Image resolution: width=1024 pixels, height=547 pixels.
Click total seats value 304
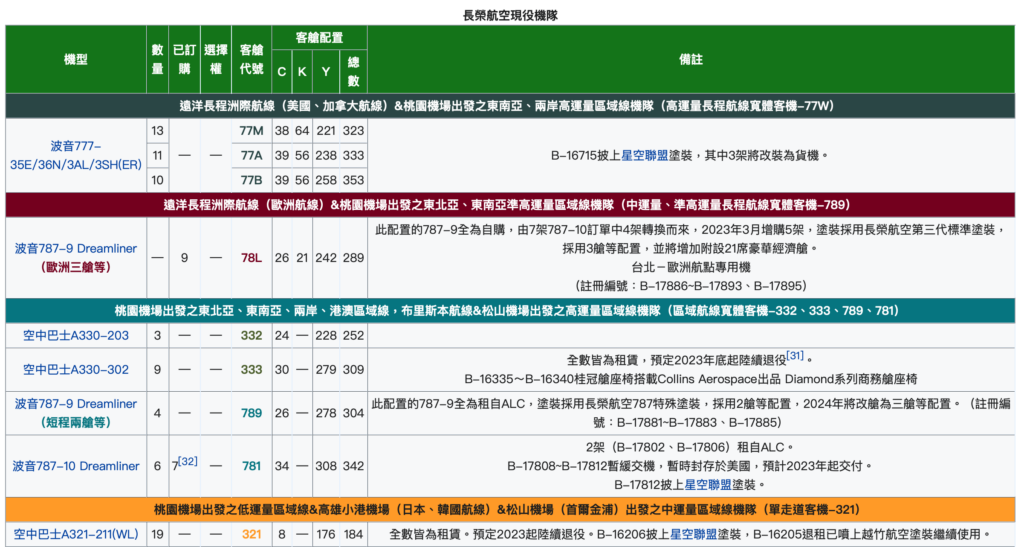pyautogui.click(x=353, y=413)
